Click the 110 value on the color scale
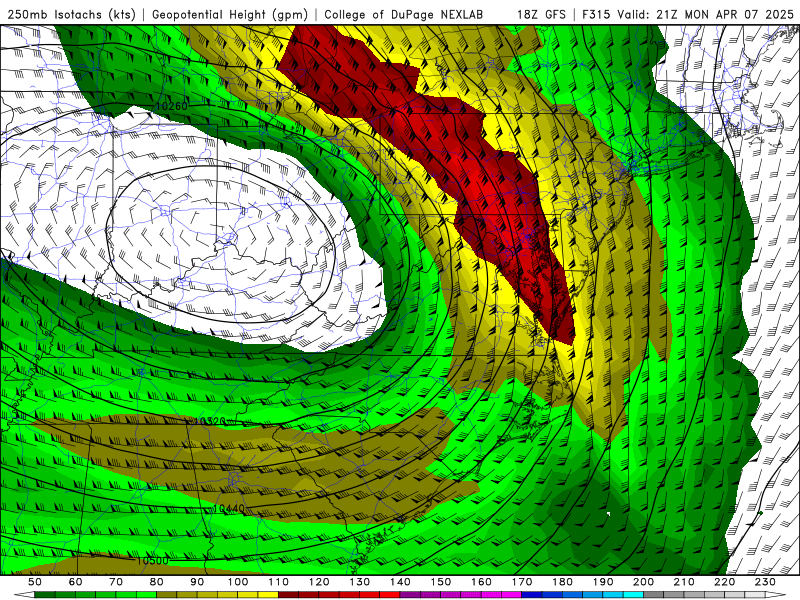Viewport: 800px width, 600px height. point(279,582)
